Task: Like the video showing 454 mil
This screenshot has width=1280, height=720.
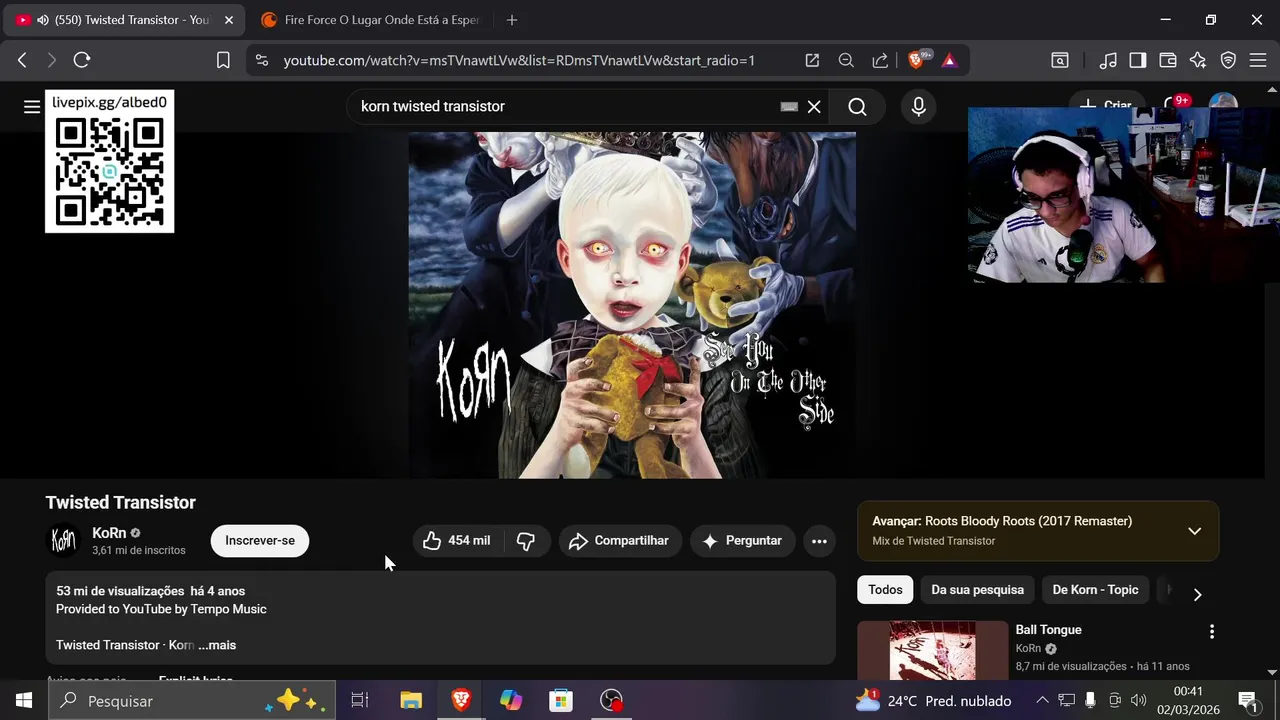Action: 457,541
